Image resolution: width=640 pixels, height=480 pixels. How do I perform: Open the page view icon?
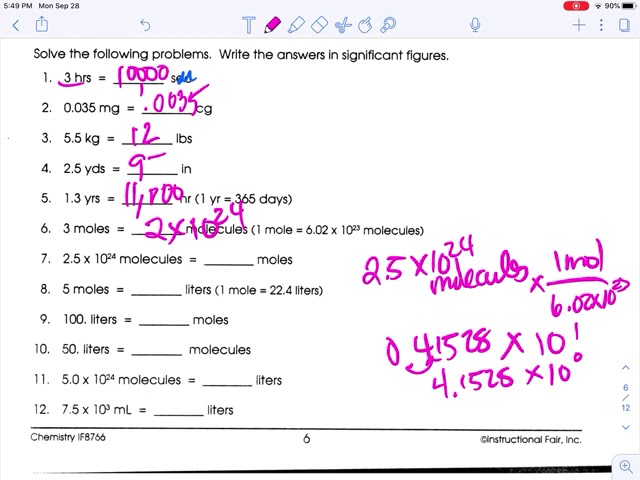624,25
